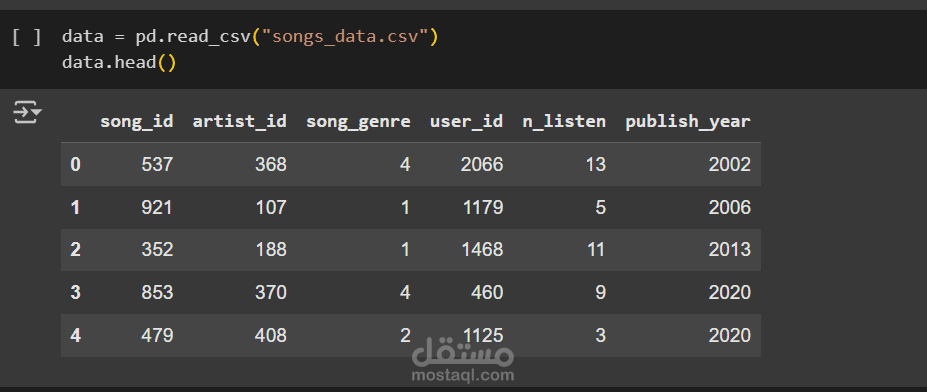
Task: Click row index 2
Action: [x=75, y=250]
